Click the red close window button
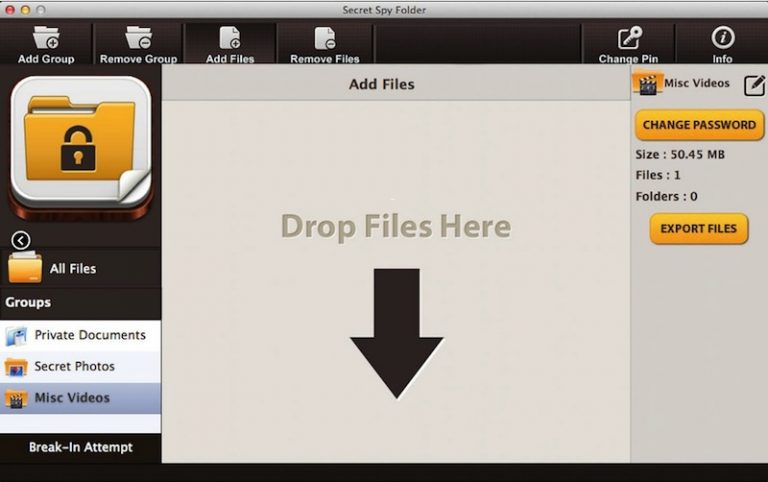Image resolution: width=768 pixels, height=482 pixels. [11, 10]
